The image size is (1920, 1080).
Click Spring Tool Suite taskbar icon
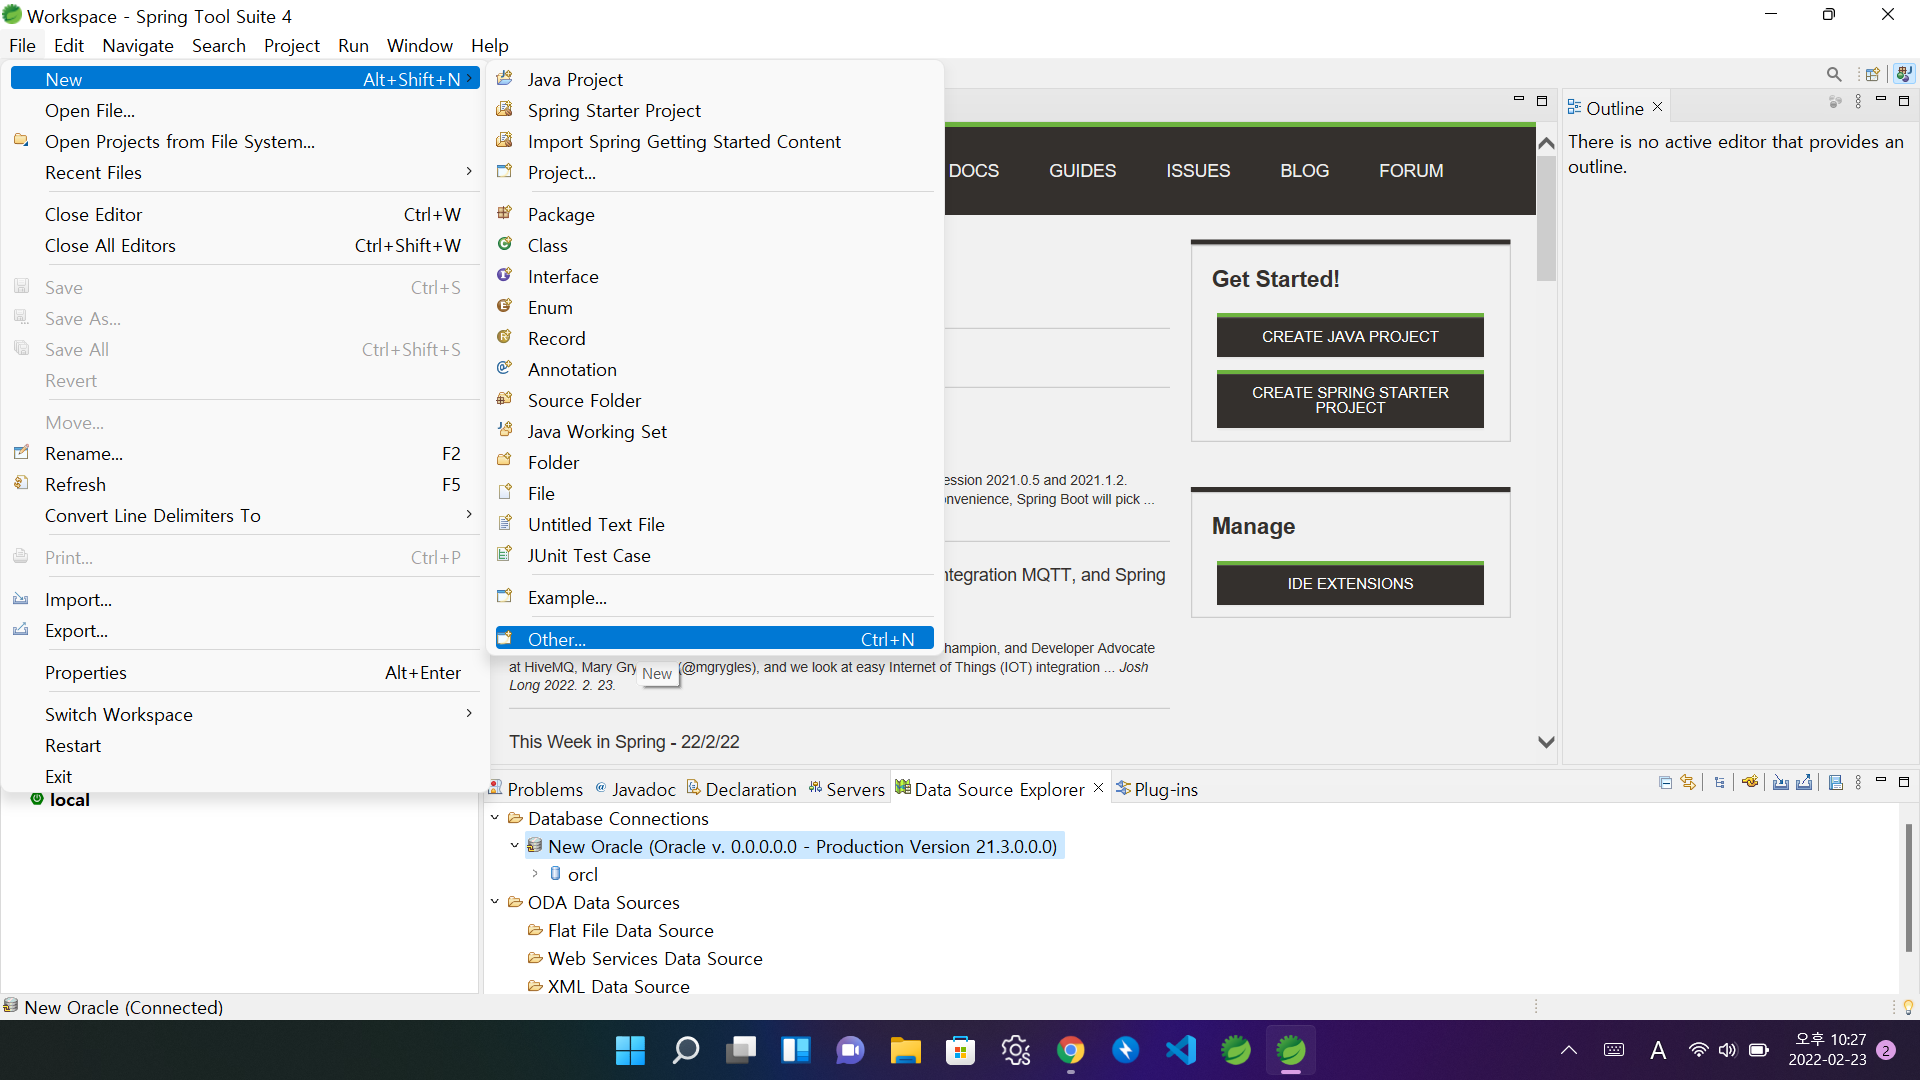pos(1291,1050)
